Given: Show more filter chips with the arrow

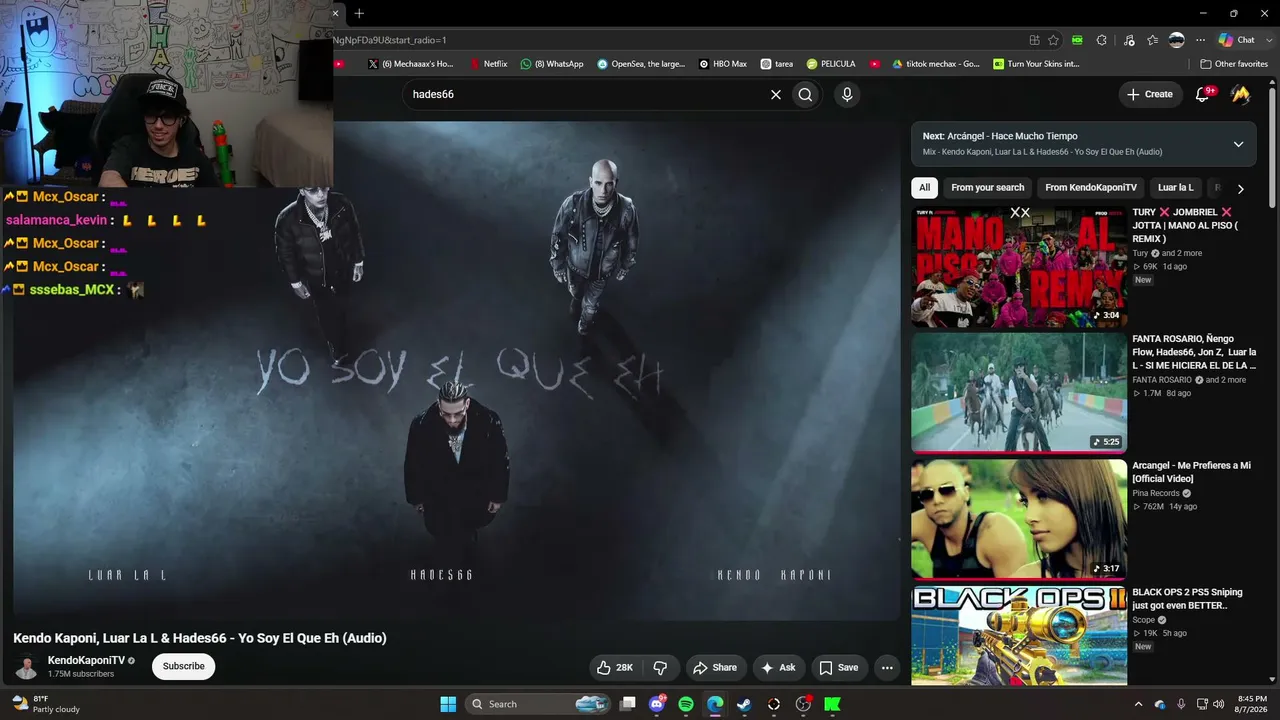Looking at the screenshot, I should tap(1240, 188).
